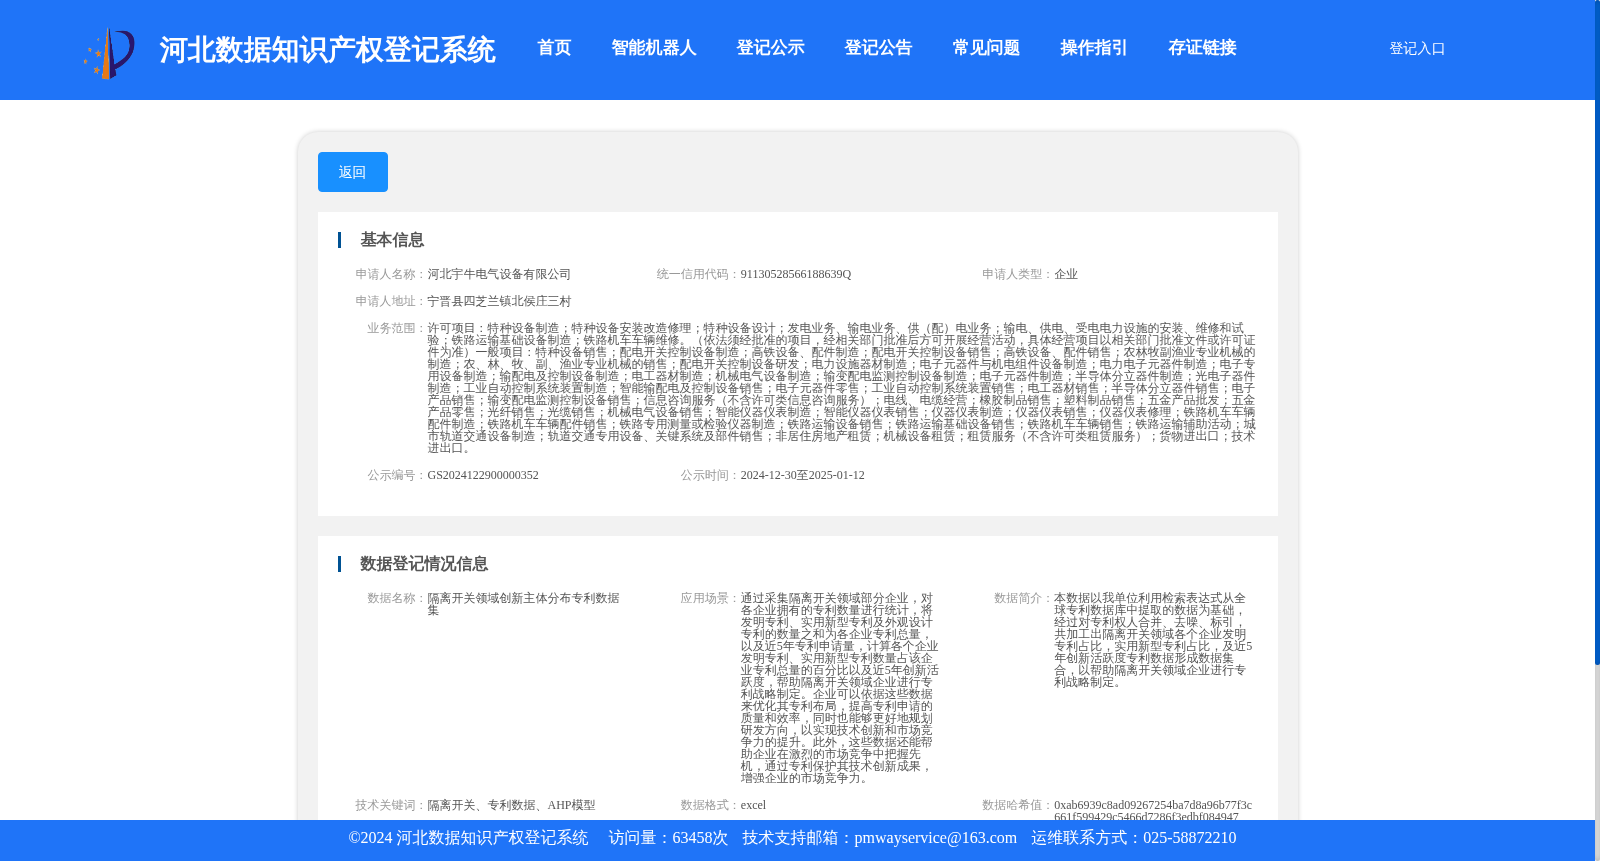
Task: Click the 数据哈希值 hash string
Action: pos(1153,810)
